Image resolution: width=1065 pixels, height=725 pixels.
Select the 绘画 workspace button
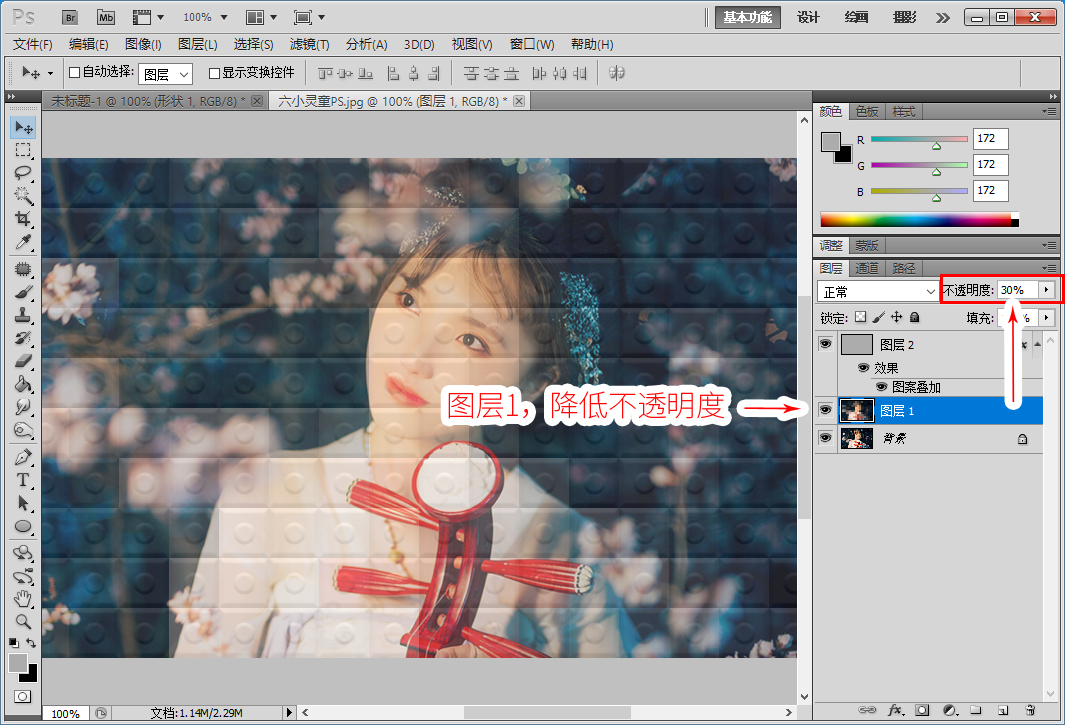point(856,17)
